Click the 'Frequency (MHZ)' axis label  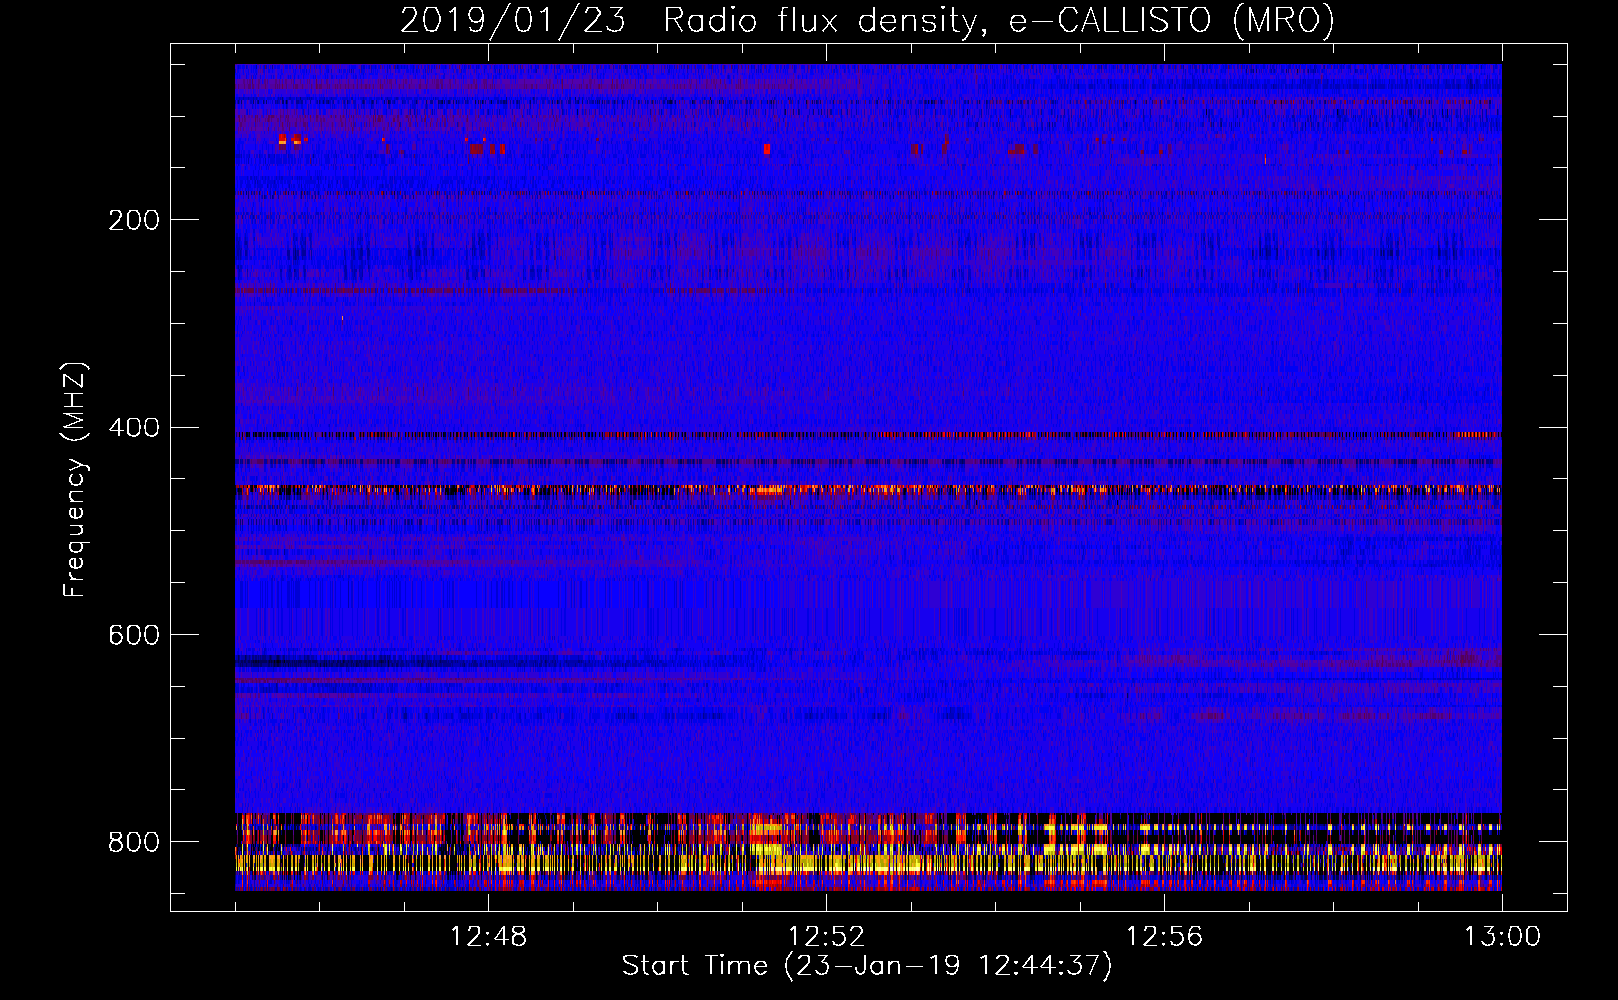click(74, 479)
